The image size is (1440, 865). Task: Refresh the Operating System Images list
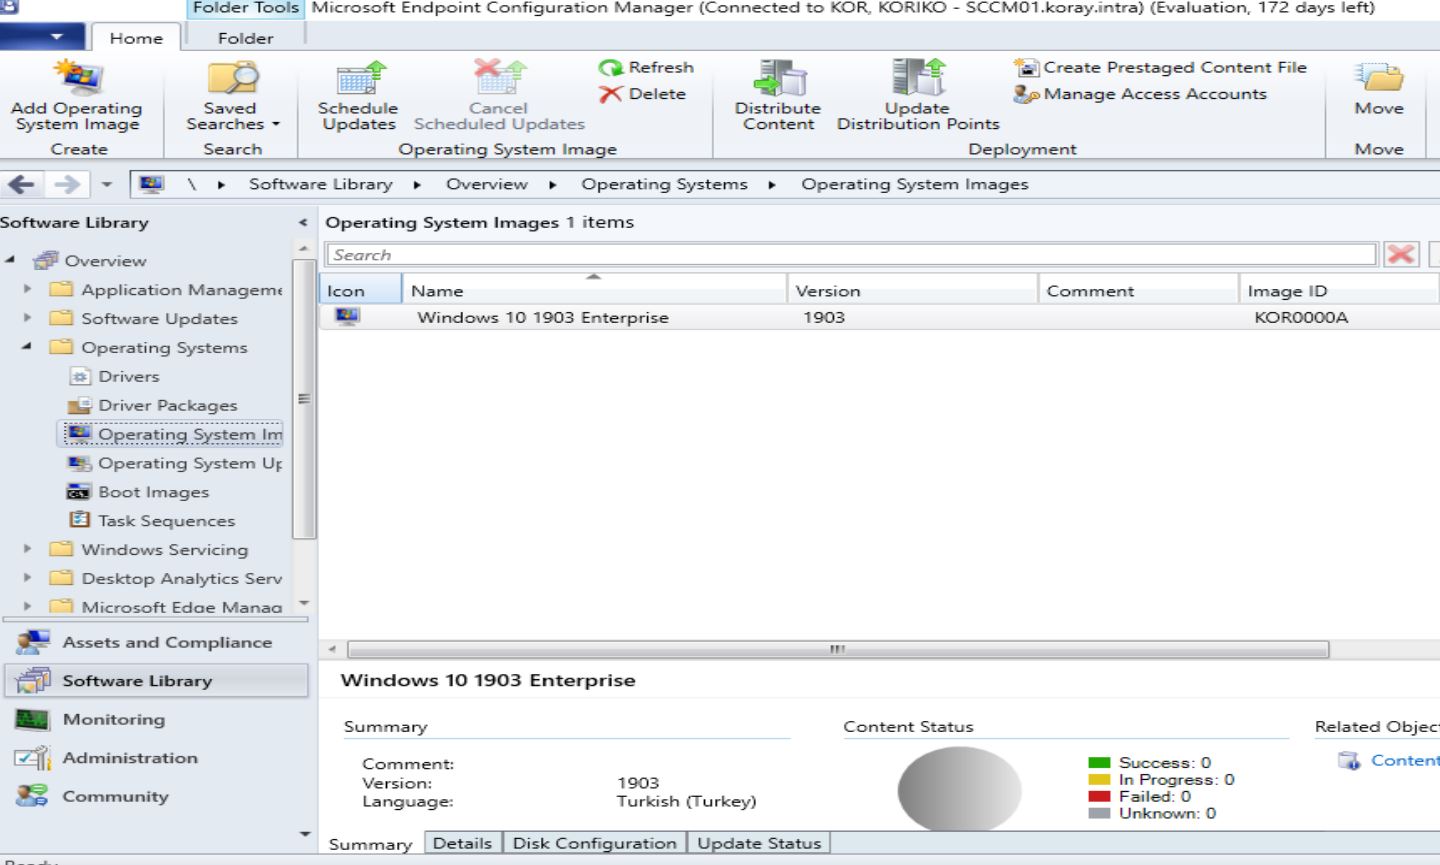pos(645,67)
